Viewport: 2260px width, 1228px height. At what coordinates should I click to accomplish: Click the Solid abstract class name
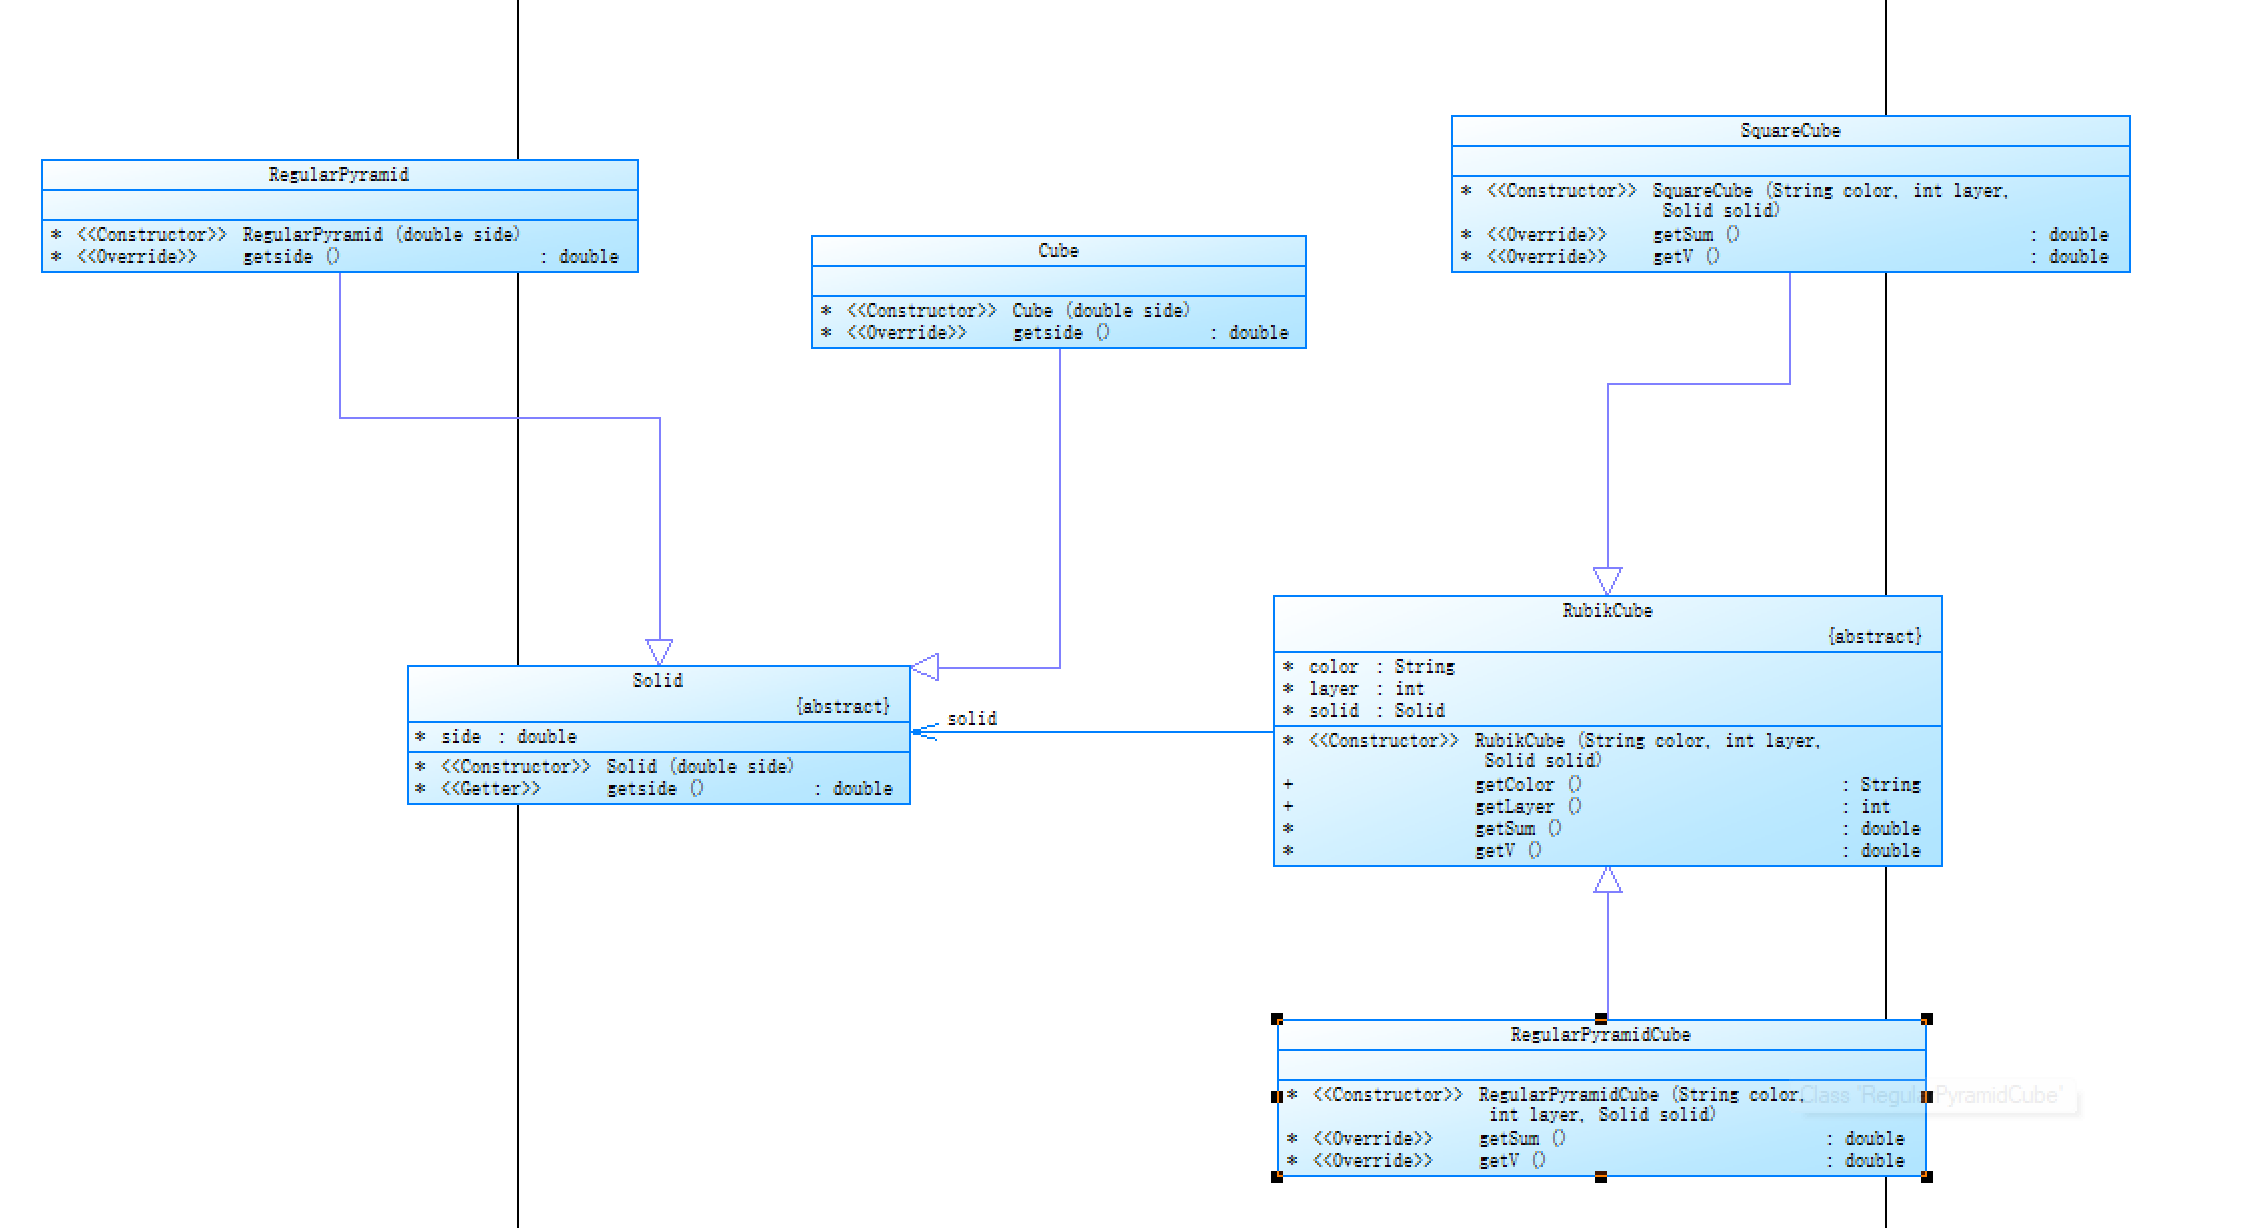(x=657, y=681)
